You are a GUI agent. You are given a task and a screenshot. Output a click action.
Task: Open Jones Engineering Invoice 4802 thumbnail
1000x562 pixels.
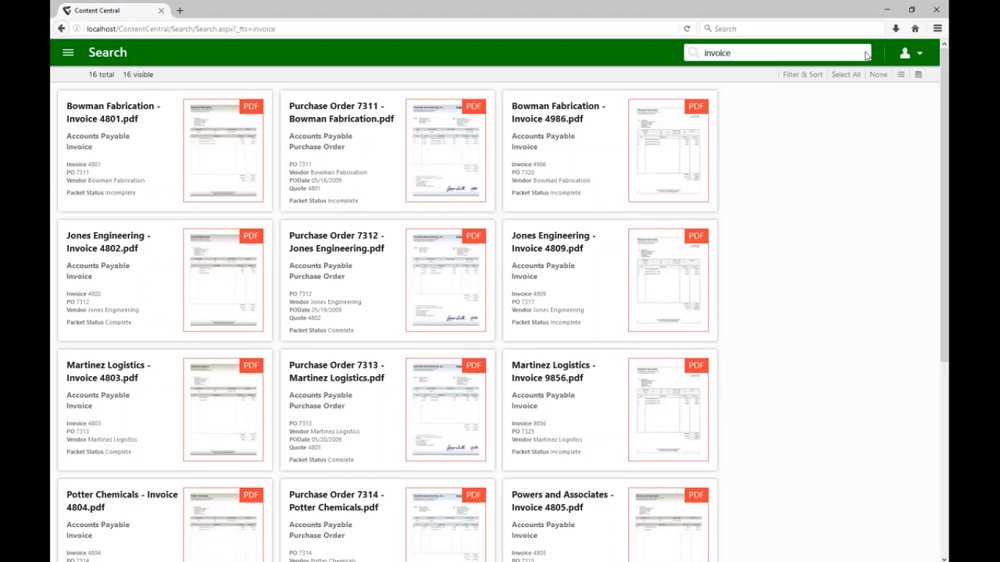(223, 280)
